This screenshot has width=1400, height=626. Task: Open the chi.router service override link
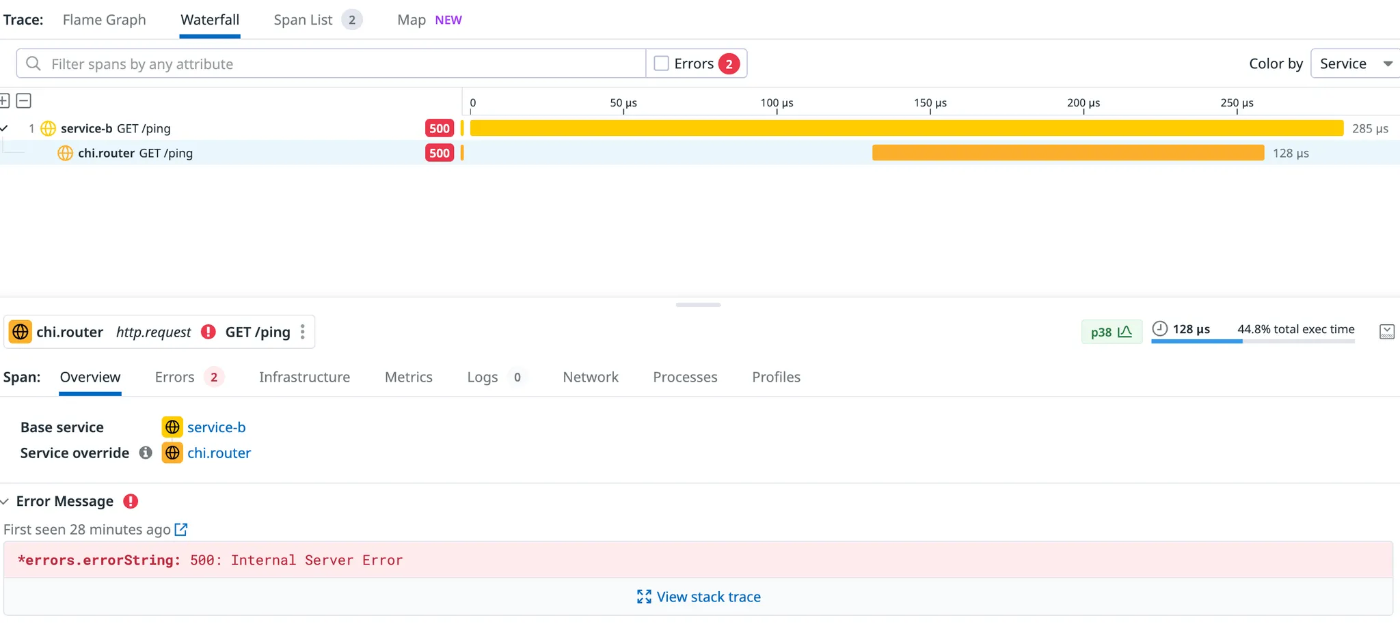pos(219,453)
